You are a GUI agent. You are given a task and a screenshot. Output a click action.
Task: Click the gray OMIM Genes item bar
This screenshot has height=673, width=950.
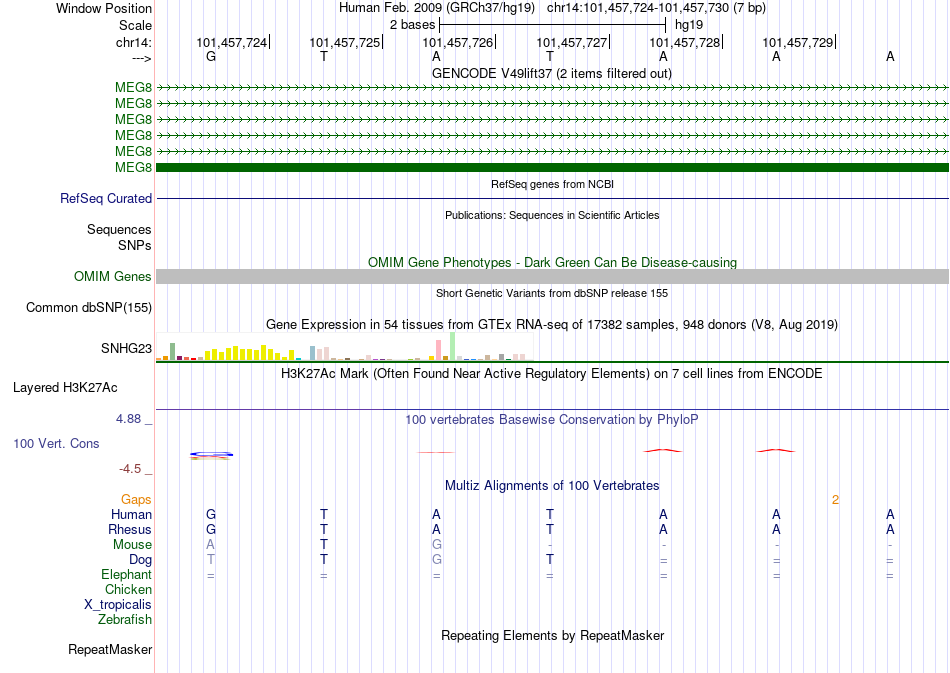coord(552,276)
